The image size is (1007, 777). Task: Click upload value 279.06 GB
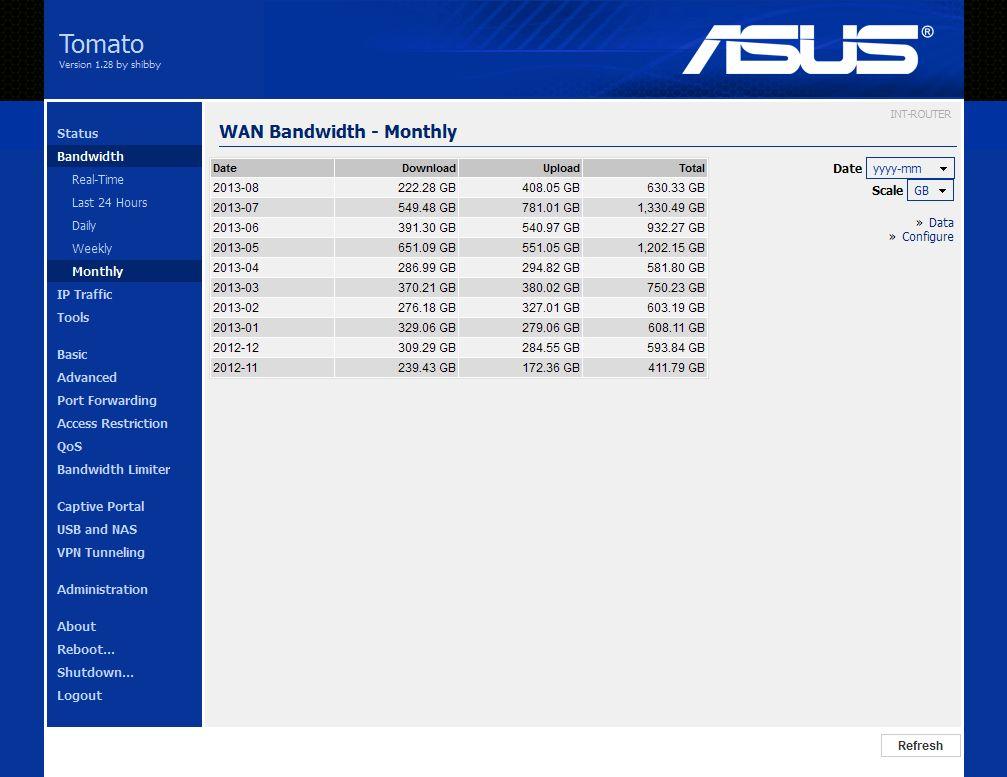click(x=550, y=327)
